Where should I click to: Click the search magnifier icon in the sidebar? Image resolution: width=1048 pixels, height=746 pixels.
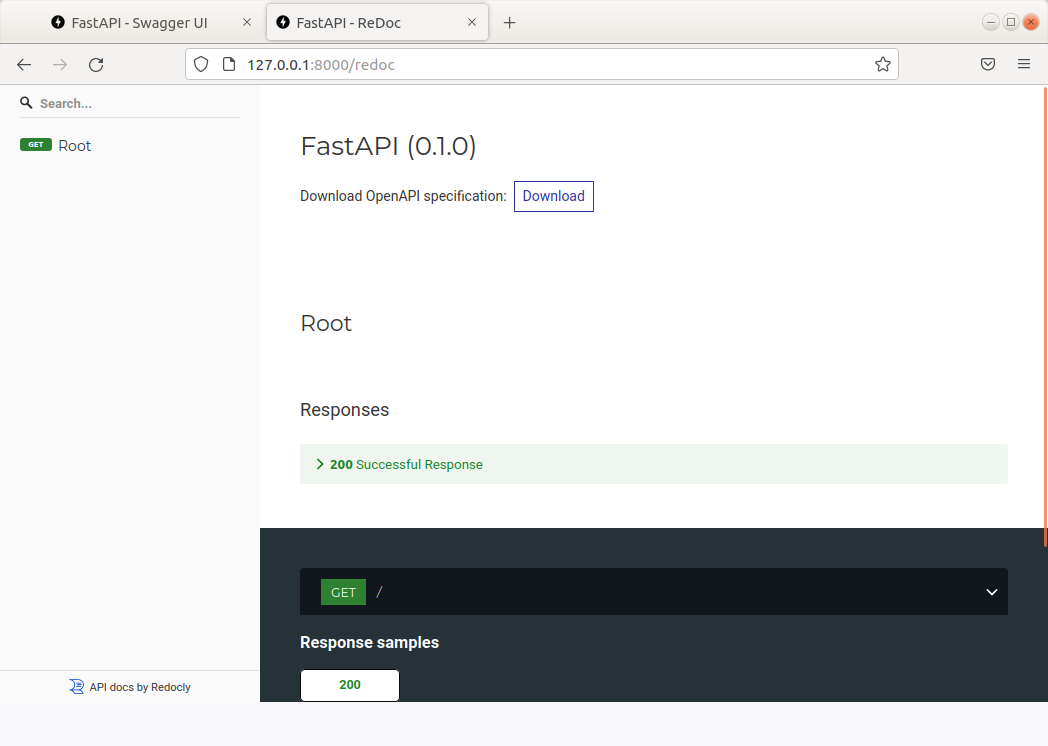point(26,102)
